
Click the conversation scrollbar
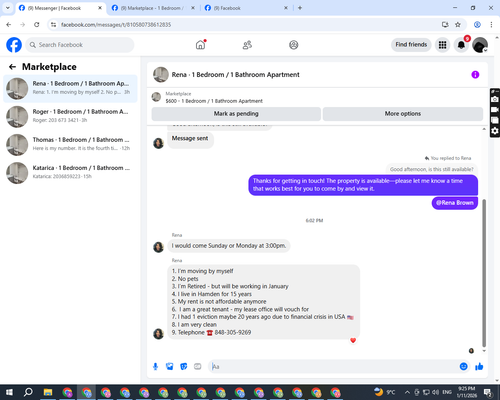click(x=484, y=273)
